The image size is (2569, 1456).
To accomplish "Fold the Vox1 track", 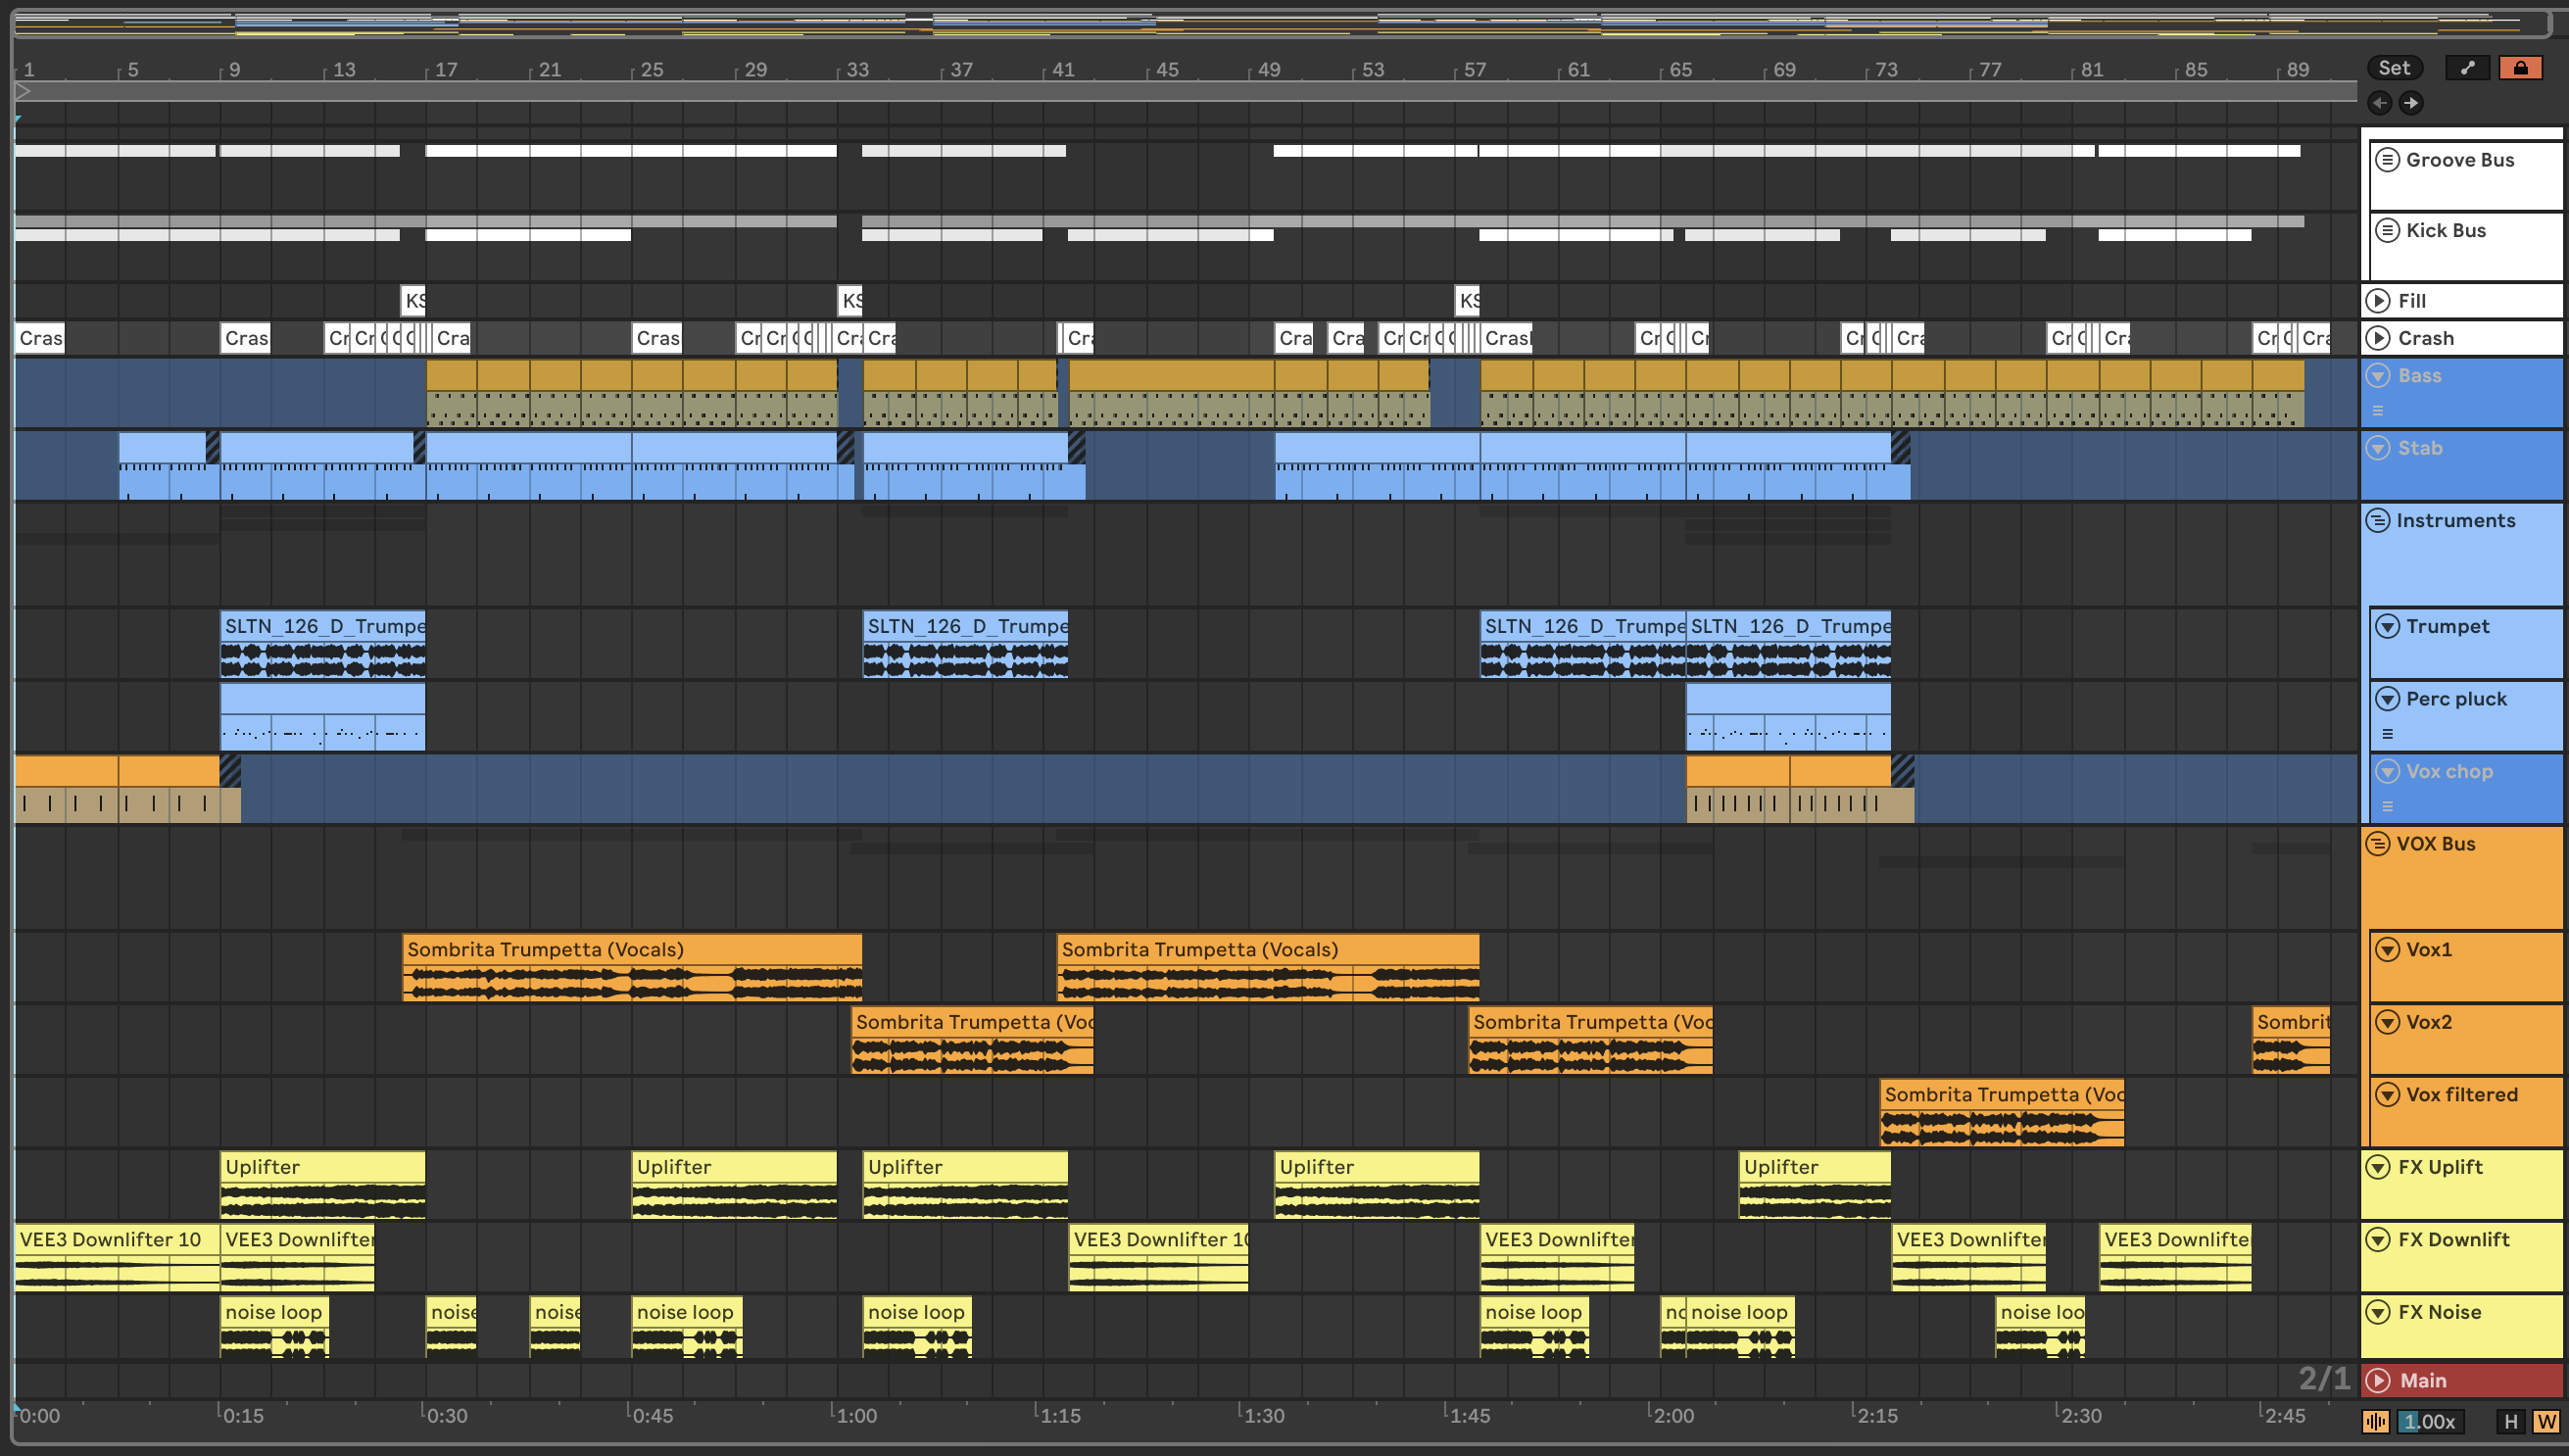I will pyautogui.click(x=2387, y=950).
